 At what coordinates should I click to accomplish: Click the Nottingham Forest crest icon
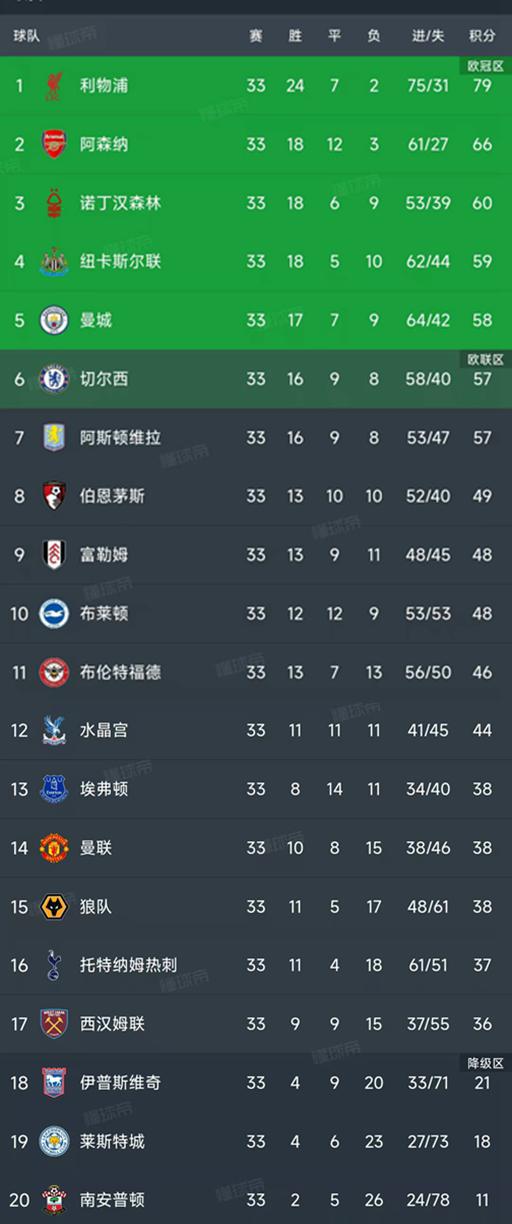(53, 203)
